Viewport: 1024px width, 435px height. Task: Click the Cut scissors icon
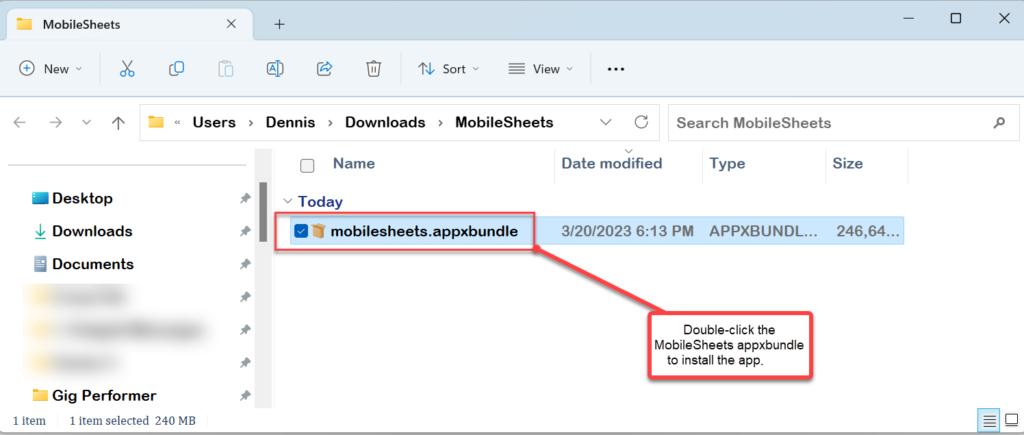(127, 69)
